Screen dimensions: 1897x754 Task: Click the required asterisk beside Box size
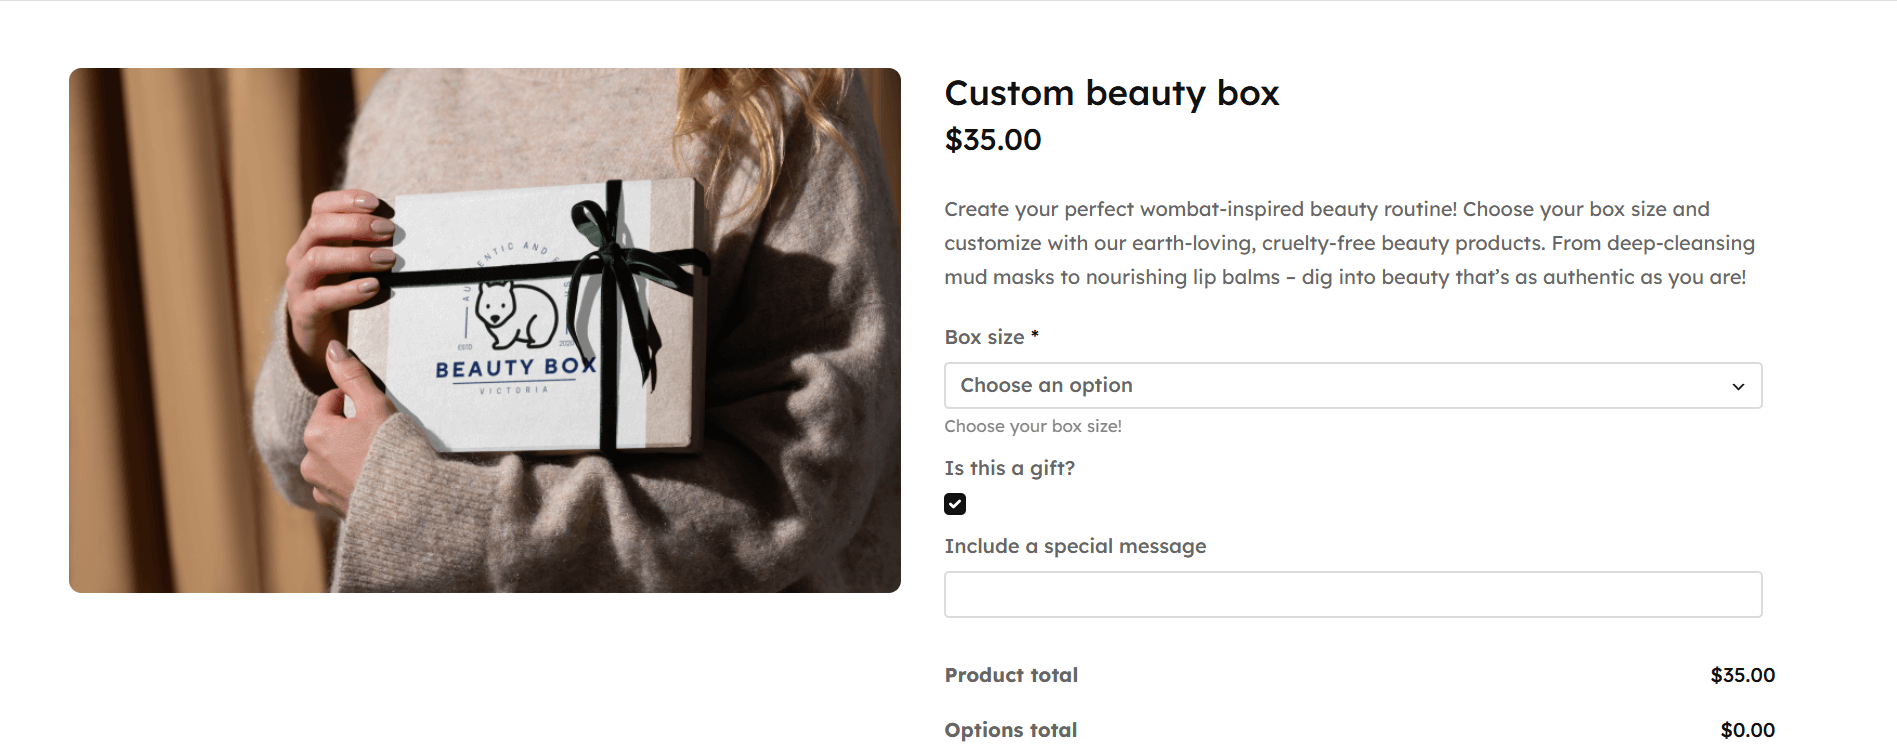coord(1035,335)
